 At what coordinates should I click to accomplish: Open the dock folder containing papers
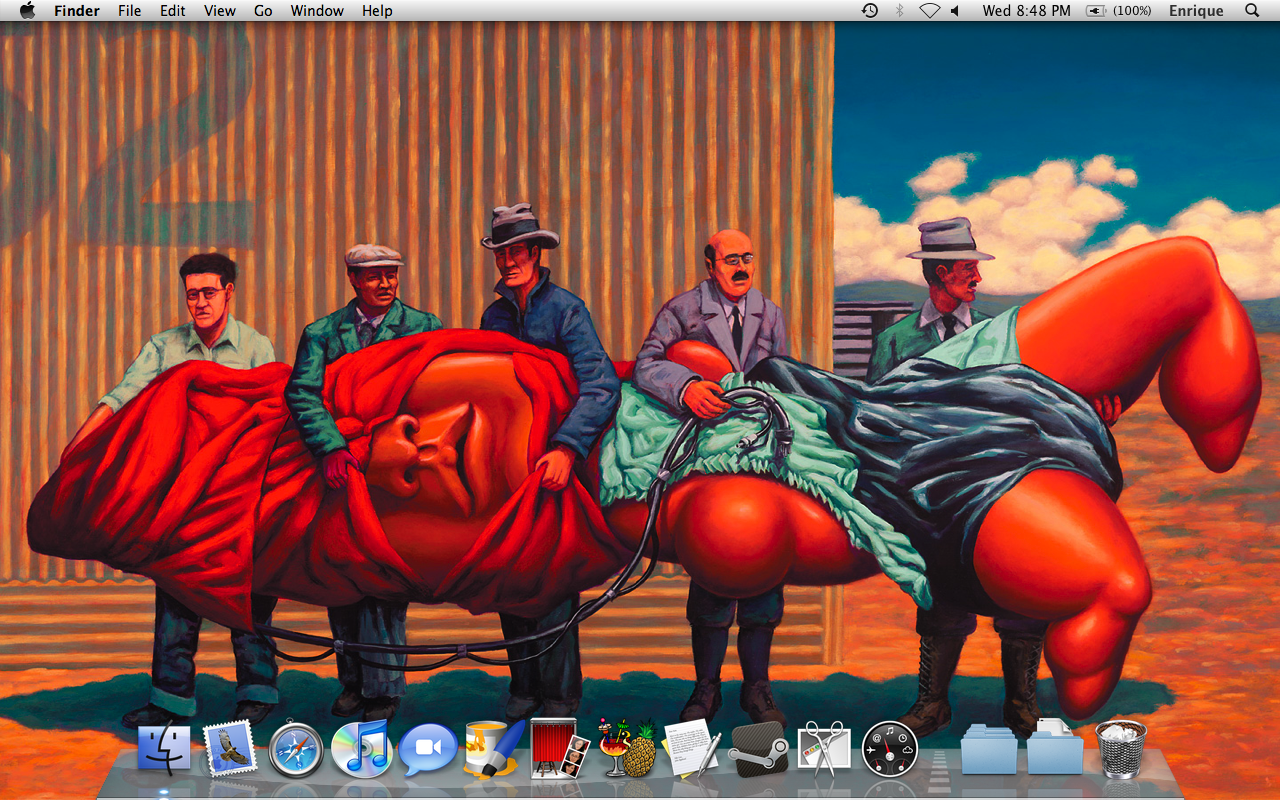[1055, 747]
